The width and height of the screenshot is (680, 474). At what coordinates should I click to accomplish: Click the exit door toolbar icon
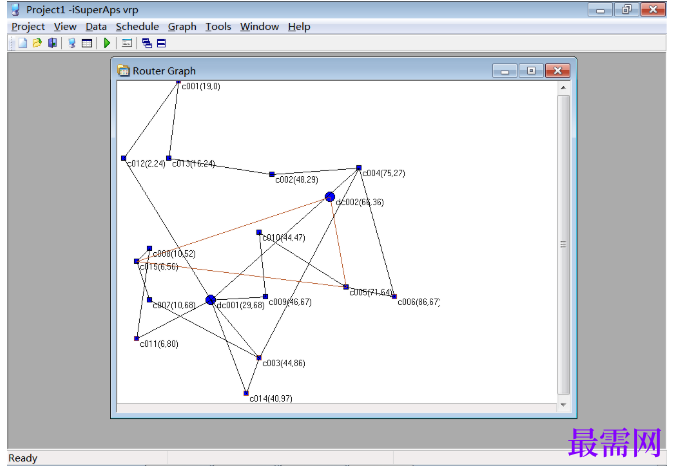(x=52, y=43)
